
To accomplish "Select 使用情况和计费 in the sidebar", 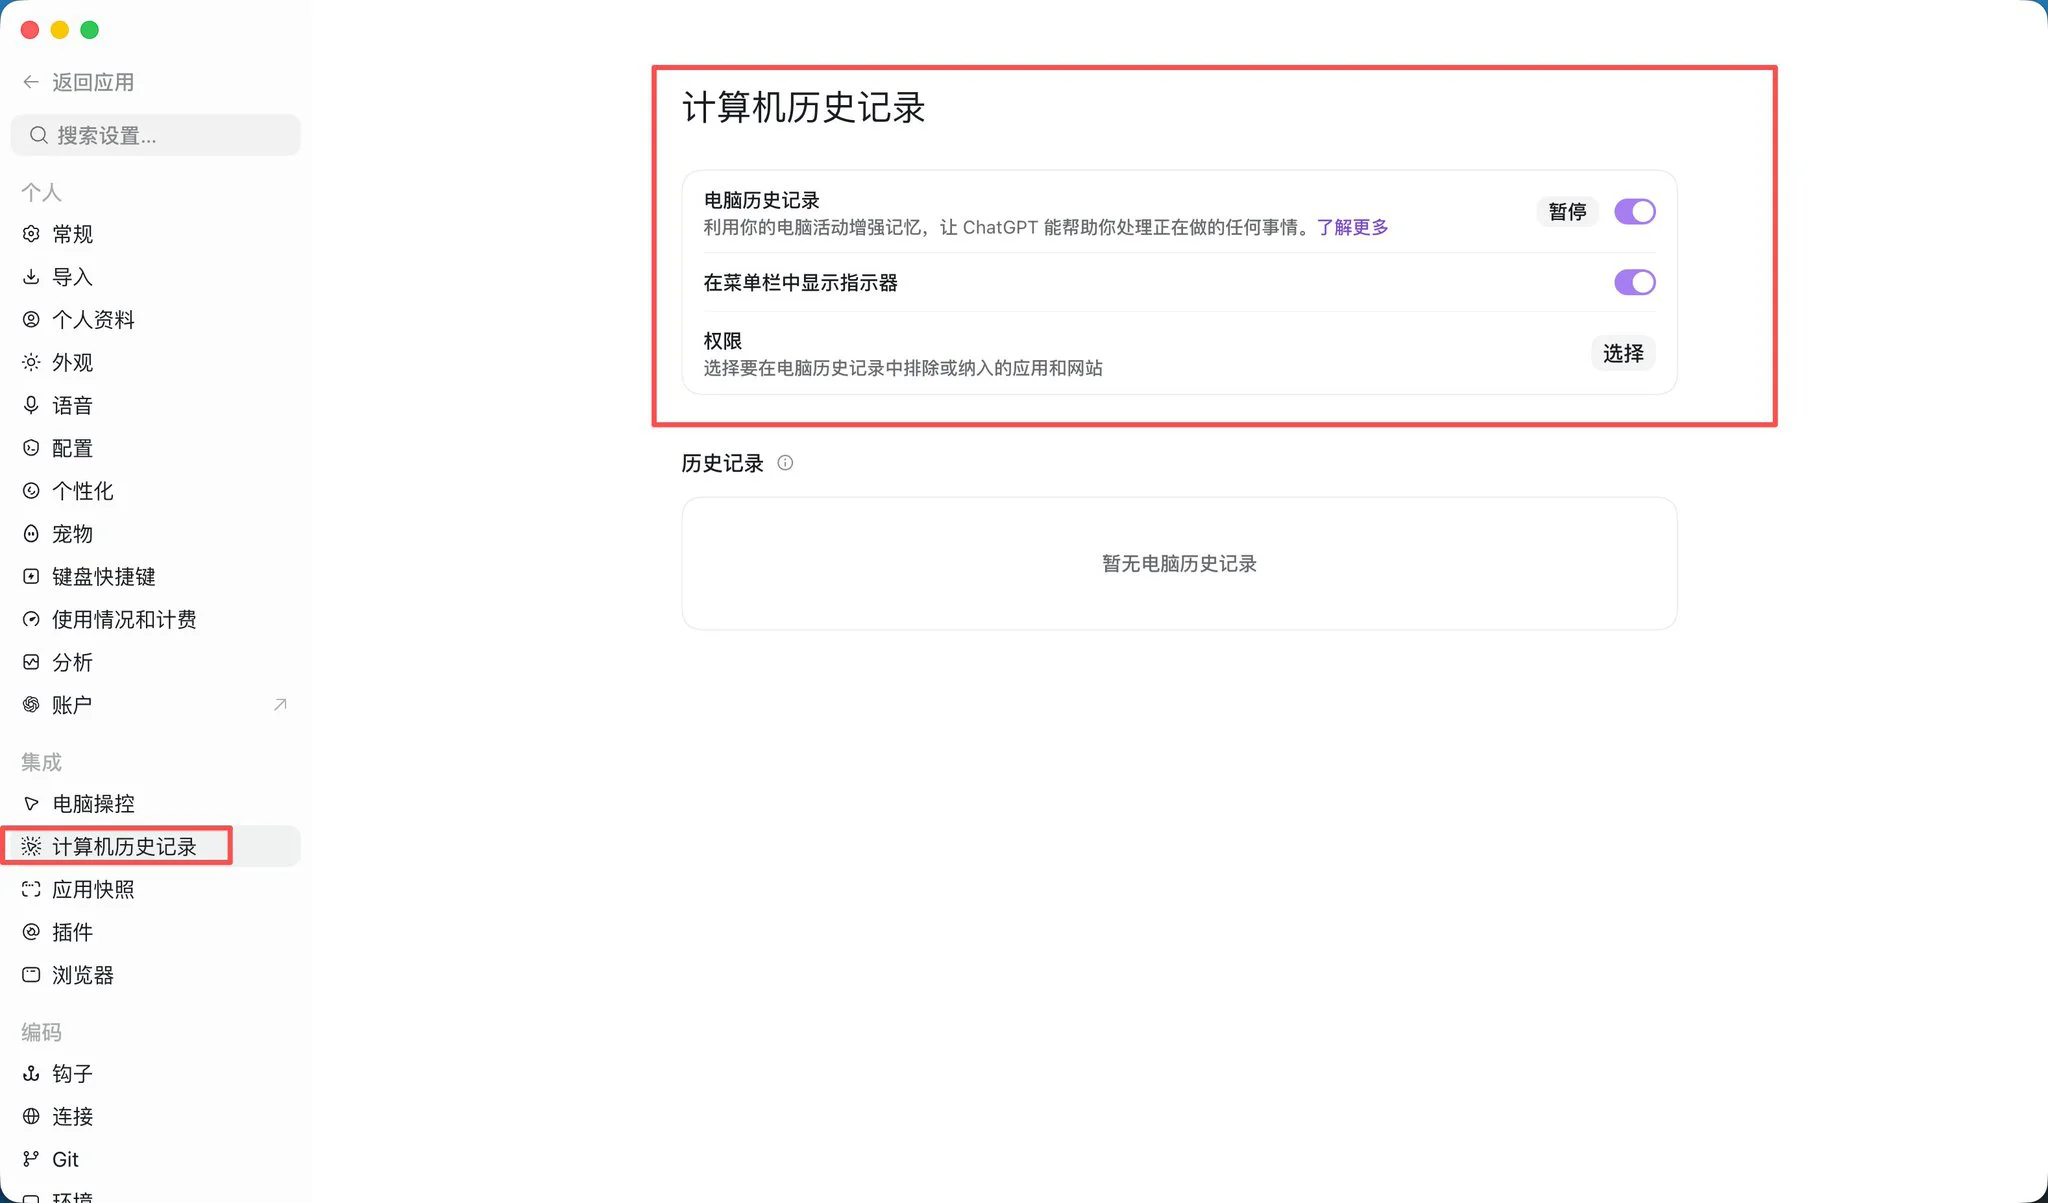I will pyautogui.click(x=155, y=619).
